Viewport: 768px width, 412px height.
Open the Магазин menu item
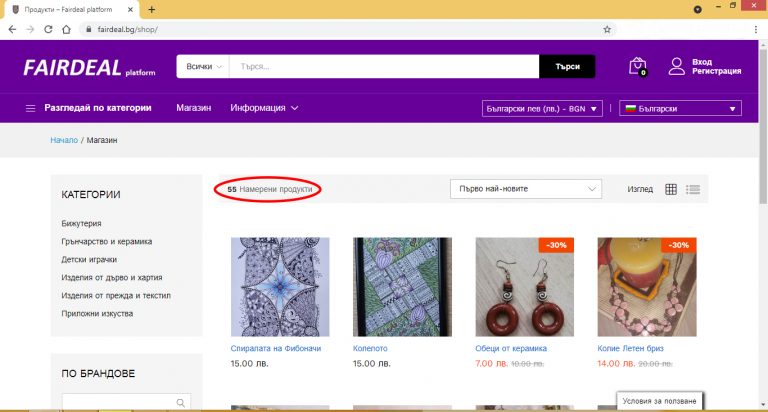(x=193, y=108)
